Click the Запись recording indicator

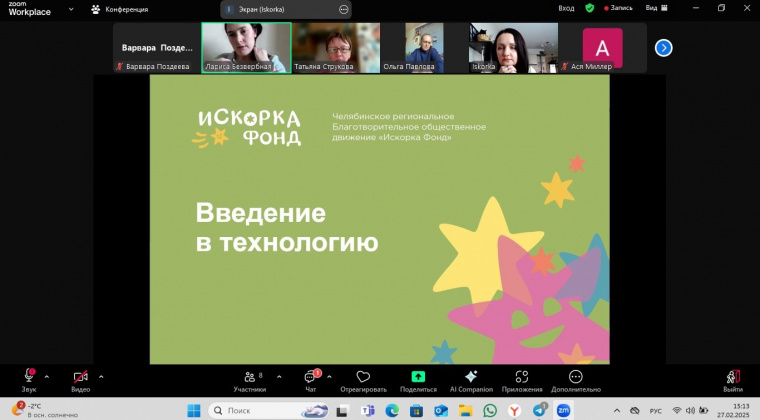click(618, 8)
